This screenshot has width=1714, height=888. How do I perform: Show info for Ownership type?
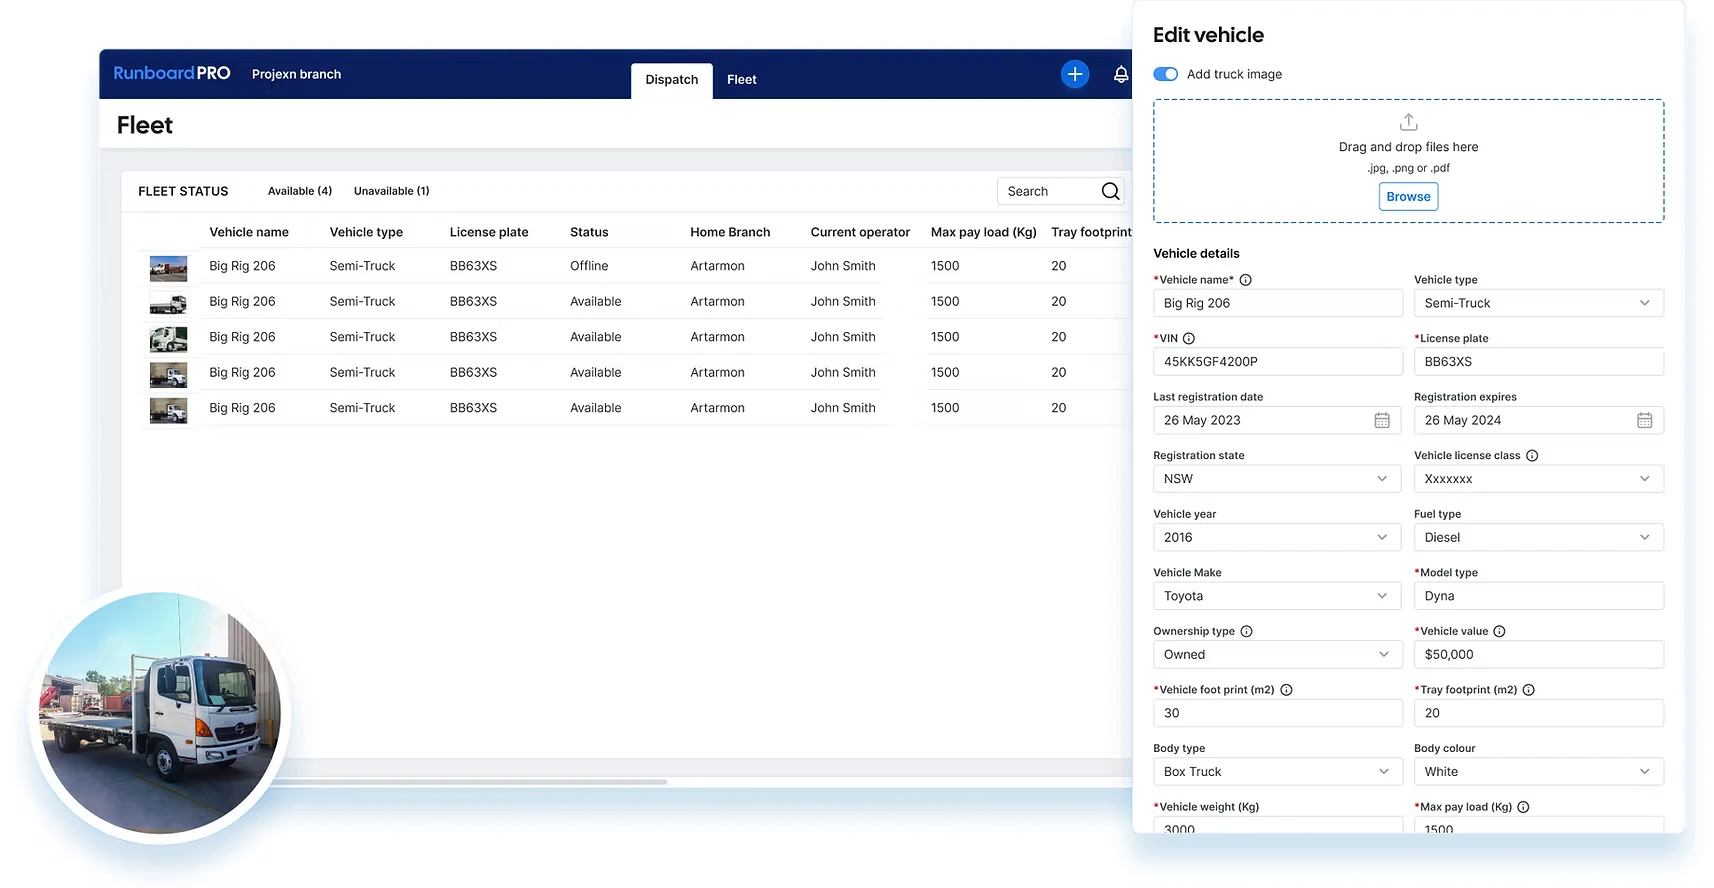[x=1246, y=631]
